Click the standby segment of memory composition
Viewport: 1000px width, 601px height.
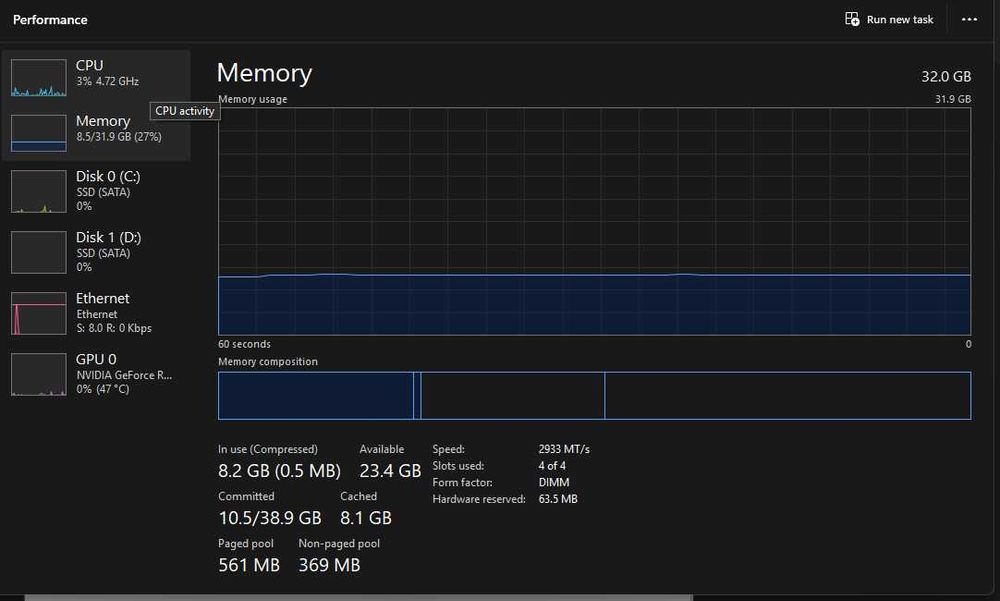click(513, 396)
